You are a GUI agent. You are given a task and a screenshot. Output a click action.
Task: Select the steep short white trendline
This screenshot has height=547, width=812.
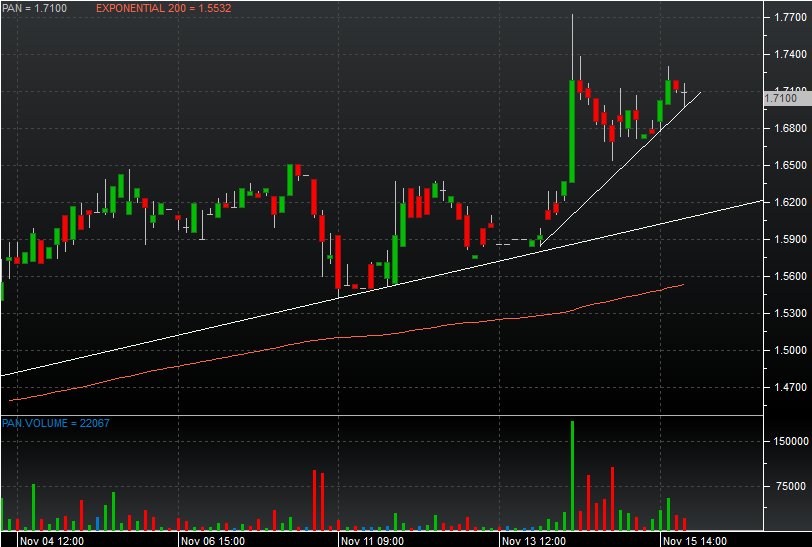coord(620,168)
